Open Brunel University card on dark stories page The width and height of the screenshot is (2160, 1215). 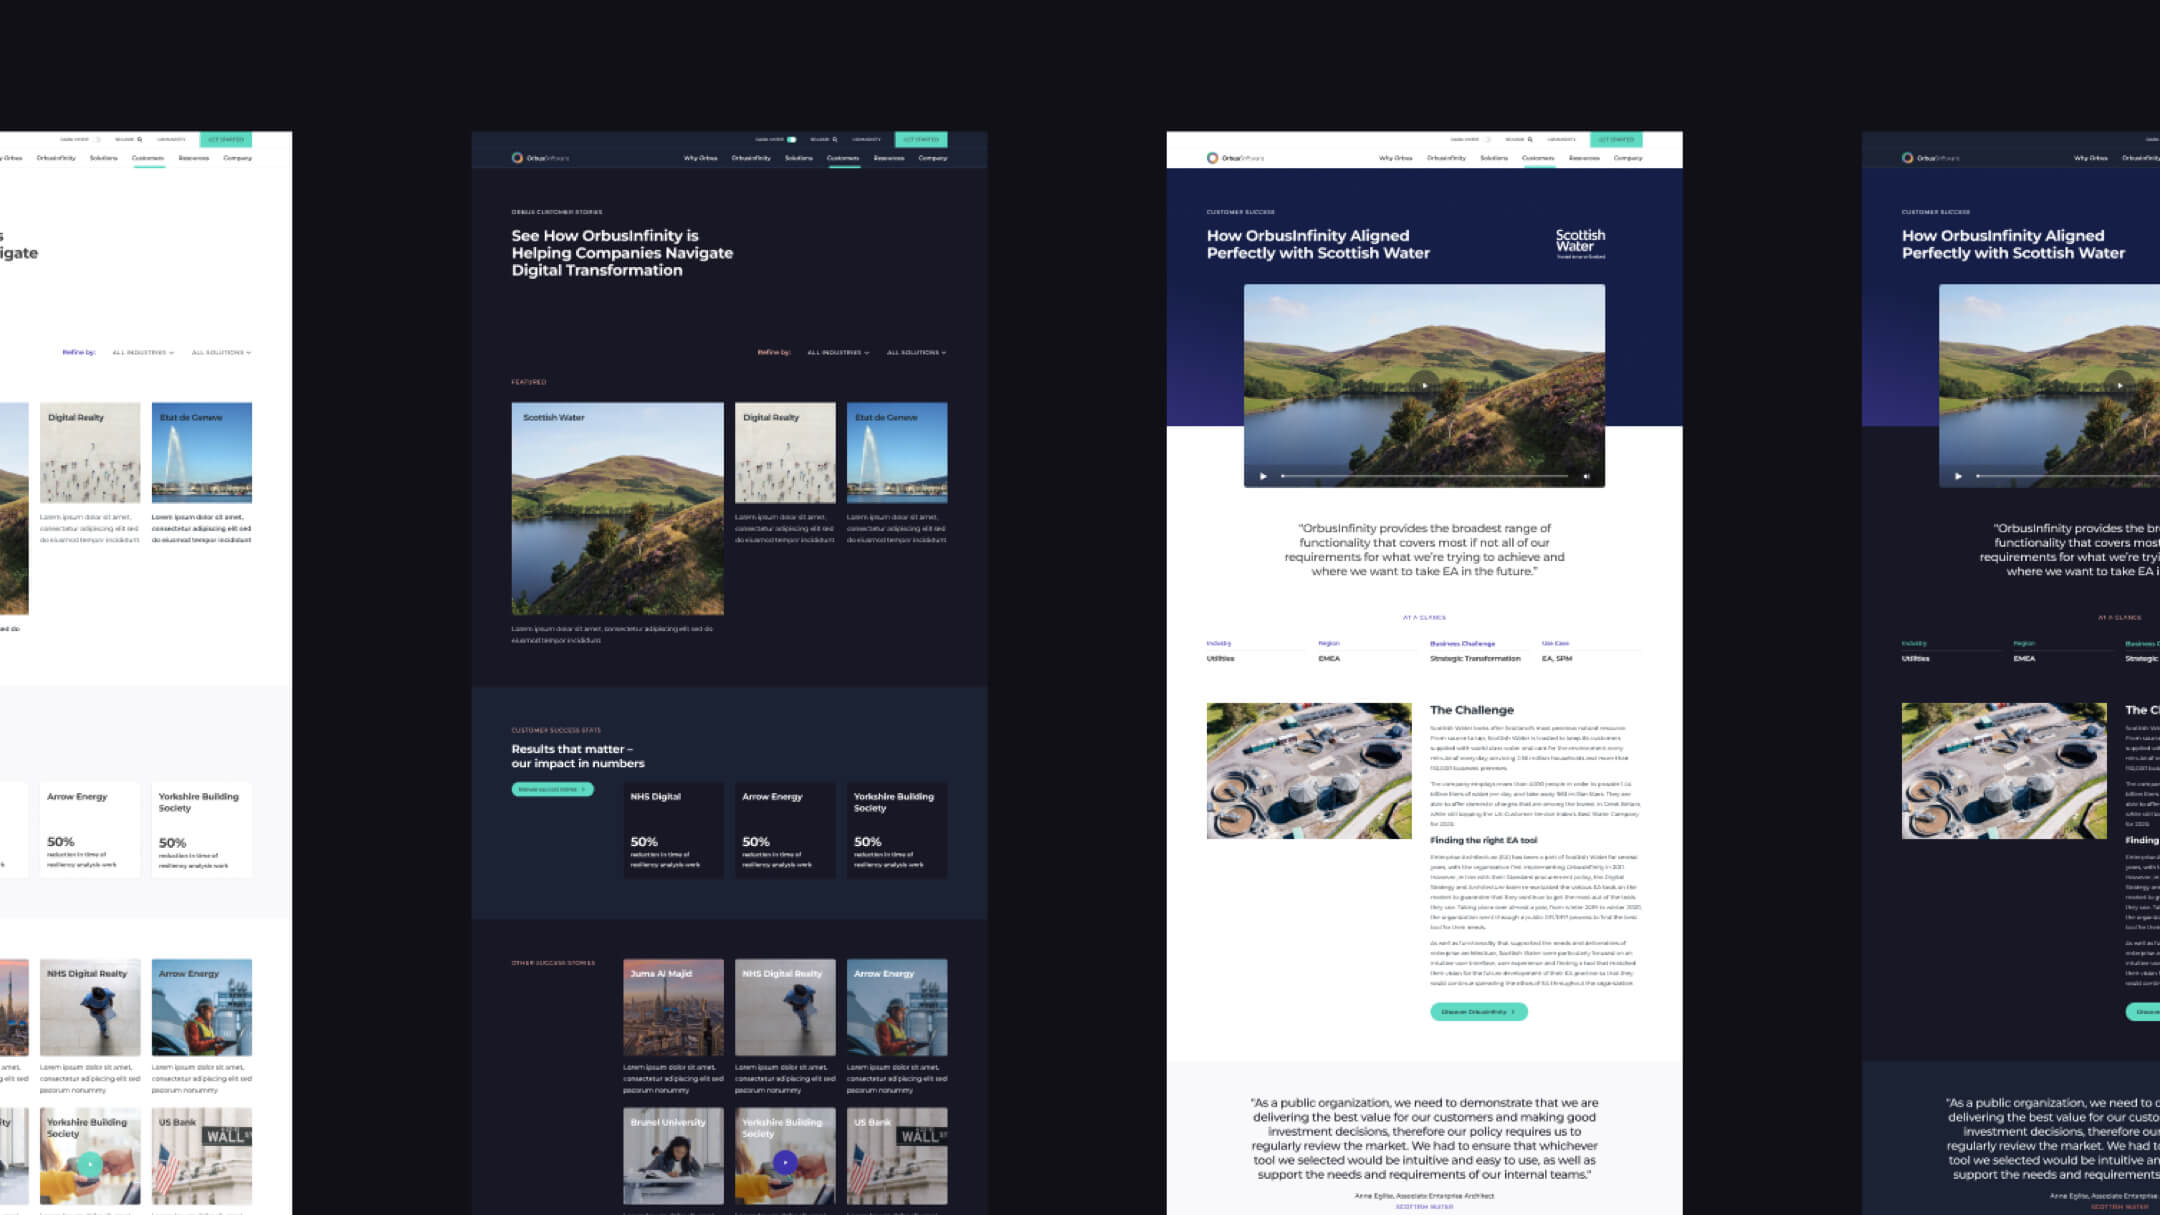(673, 1156)
